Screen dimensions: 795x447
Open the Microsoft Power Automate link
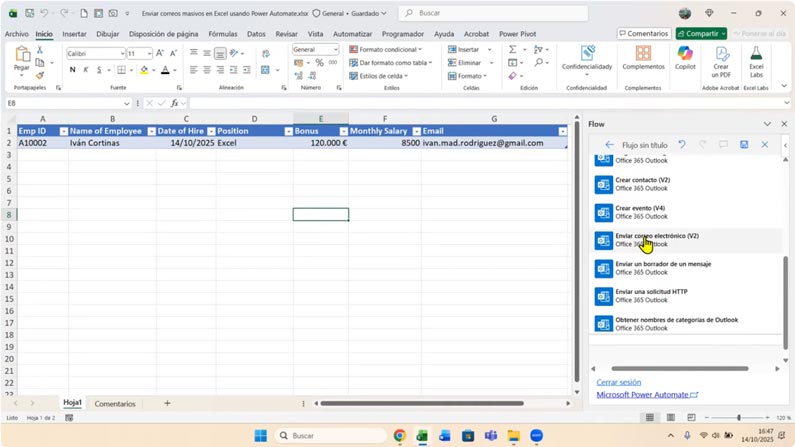(x=647, y=394)
